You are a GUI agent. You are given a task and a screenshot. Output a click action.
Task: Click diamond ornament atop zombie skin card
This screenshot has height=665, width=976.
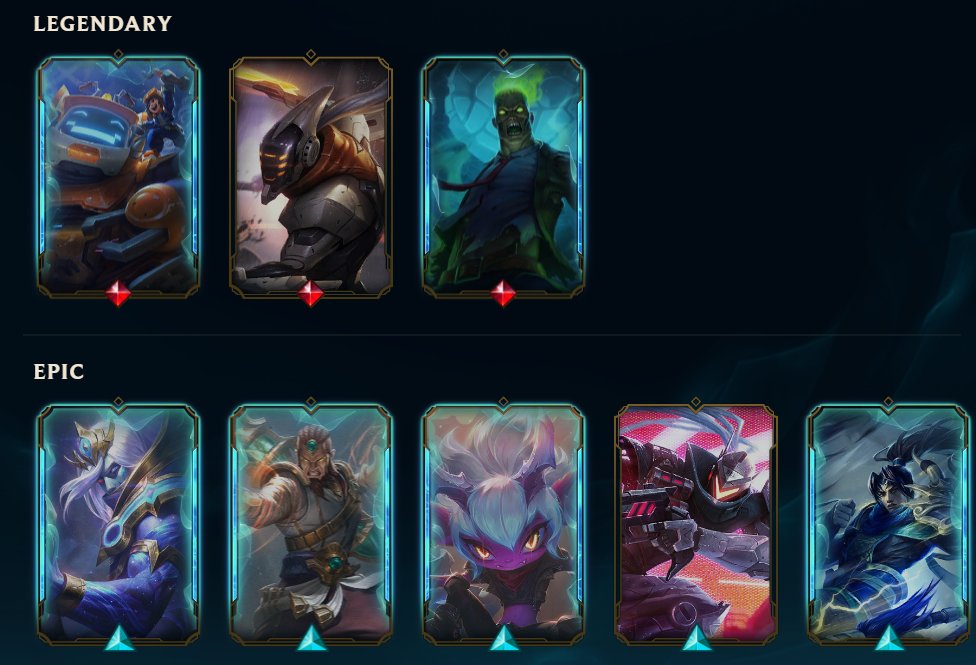pyautogui.click(x=503, y=55)
